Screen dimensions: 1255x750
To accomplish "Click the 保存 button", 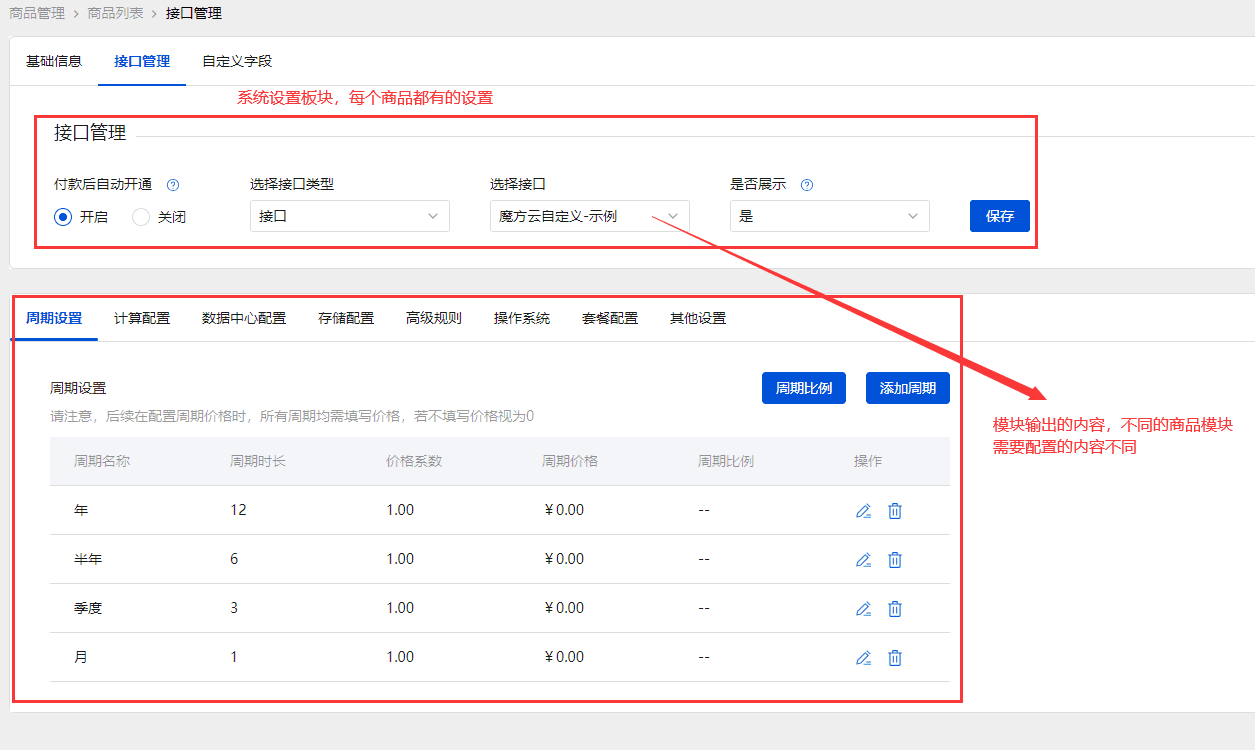I will pos(1000,216).
